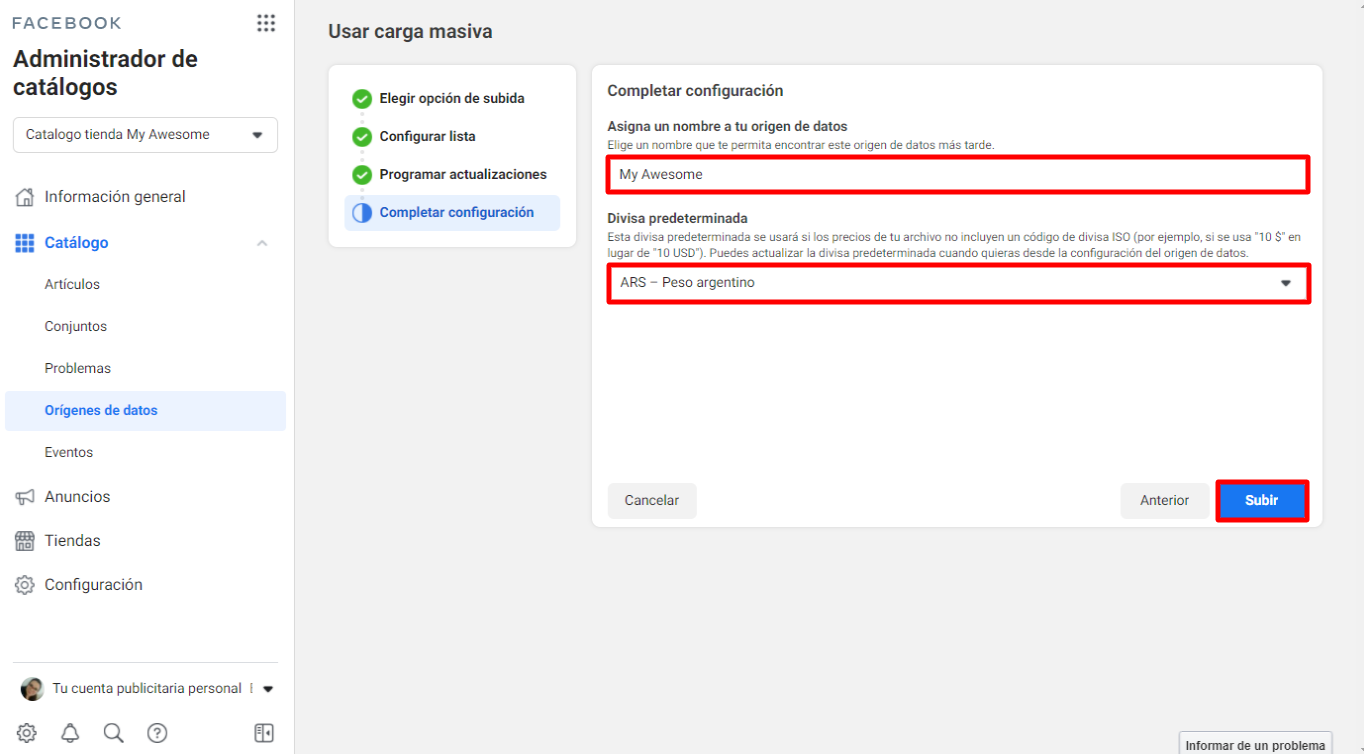The height and width of the screenshot is (754, 1364).
Task: Click the FACEBOOK wordmark
Action: [x=67, y=23]
